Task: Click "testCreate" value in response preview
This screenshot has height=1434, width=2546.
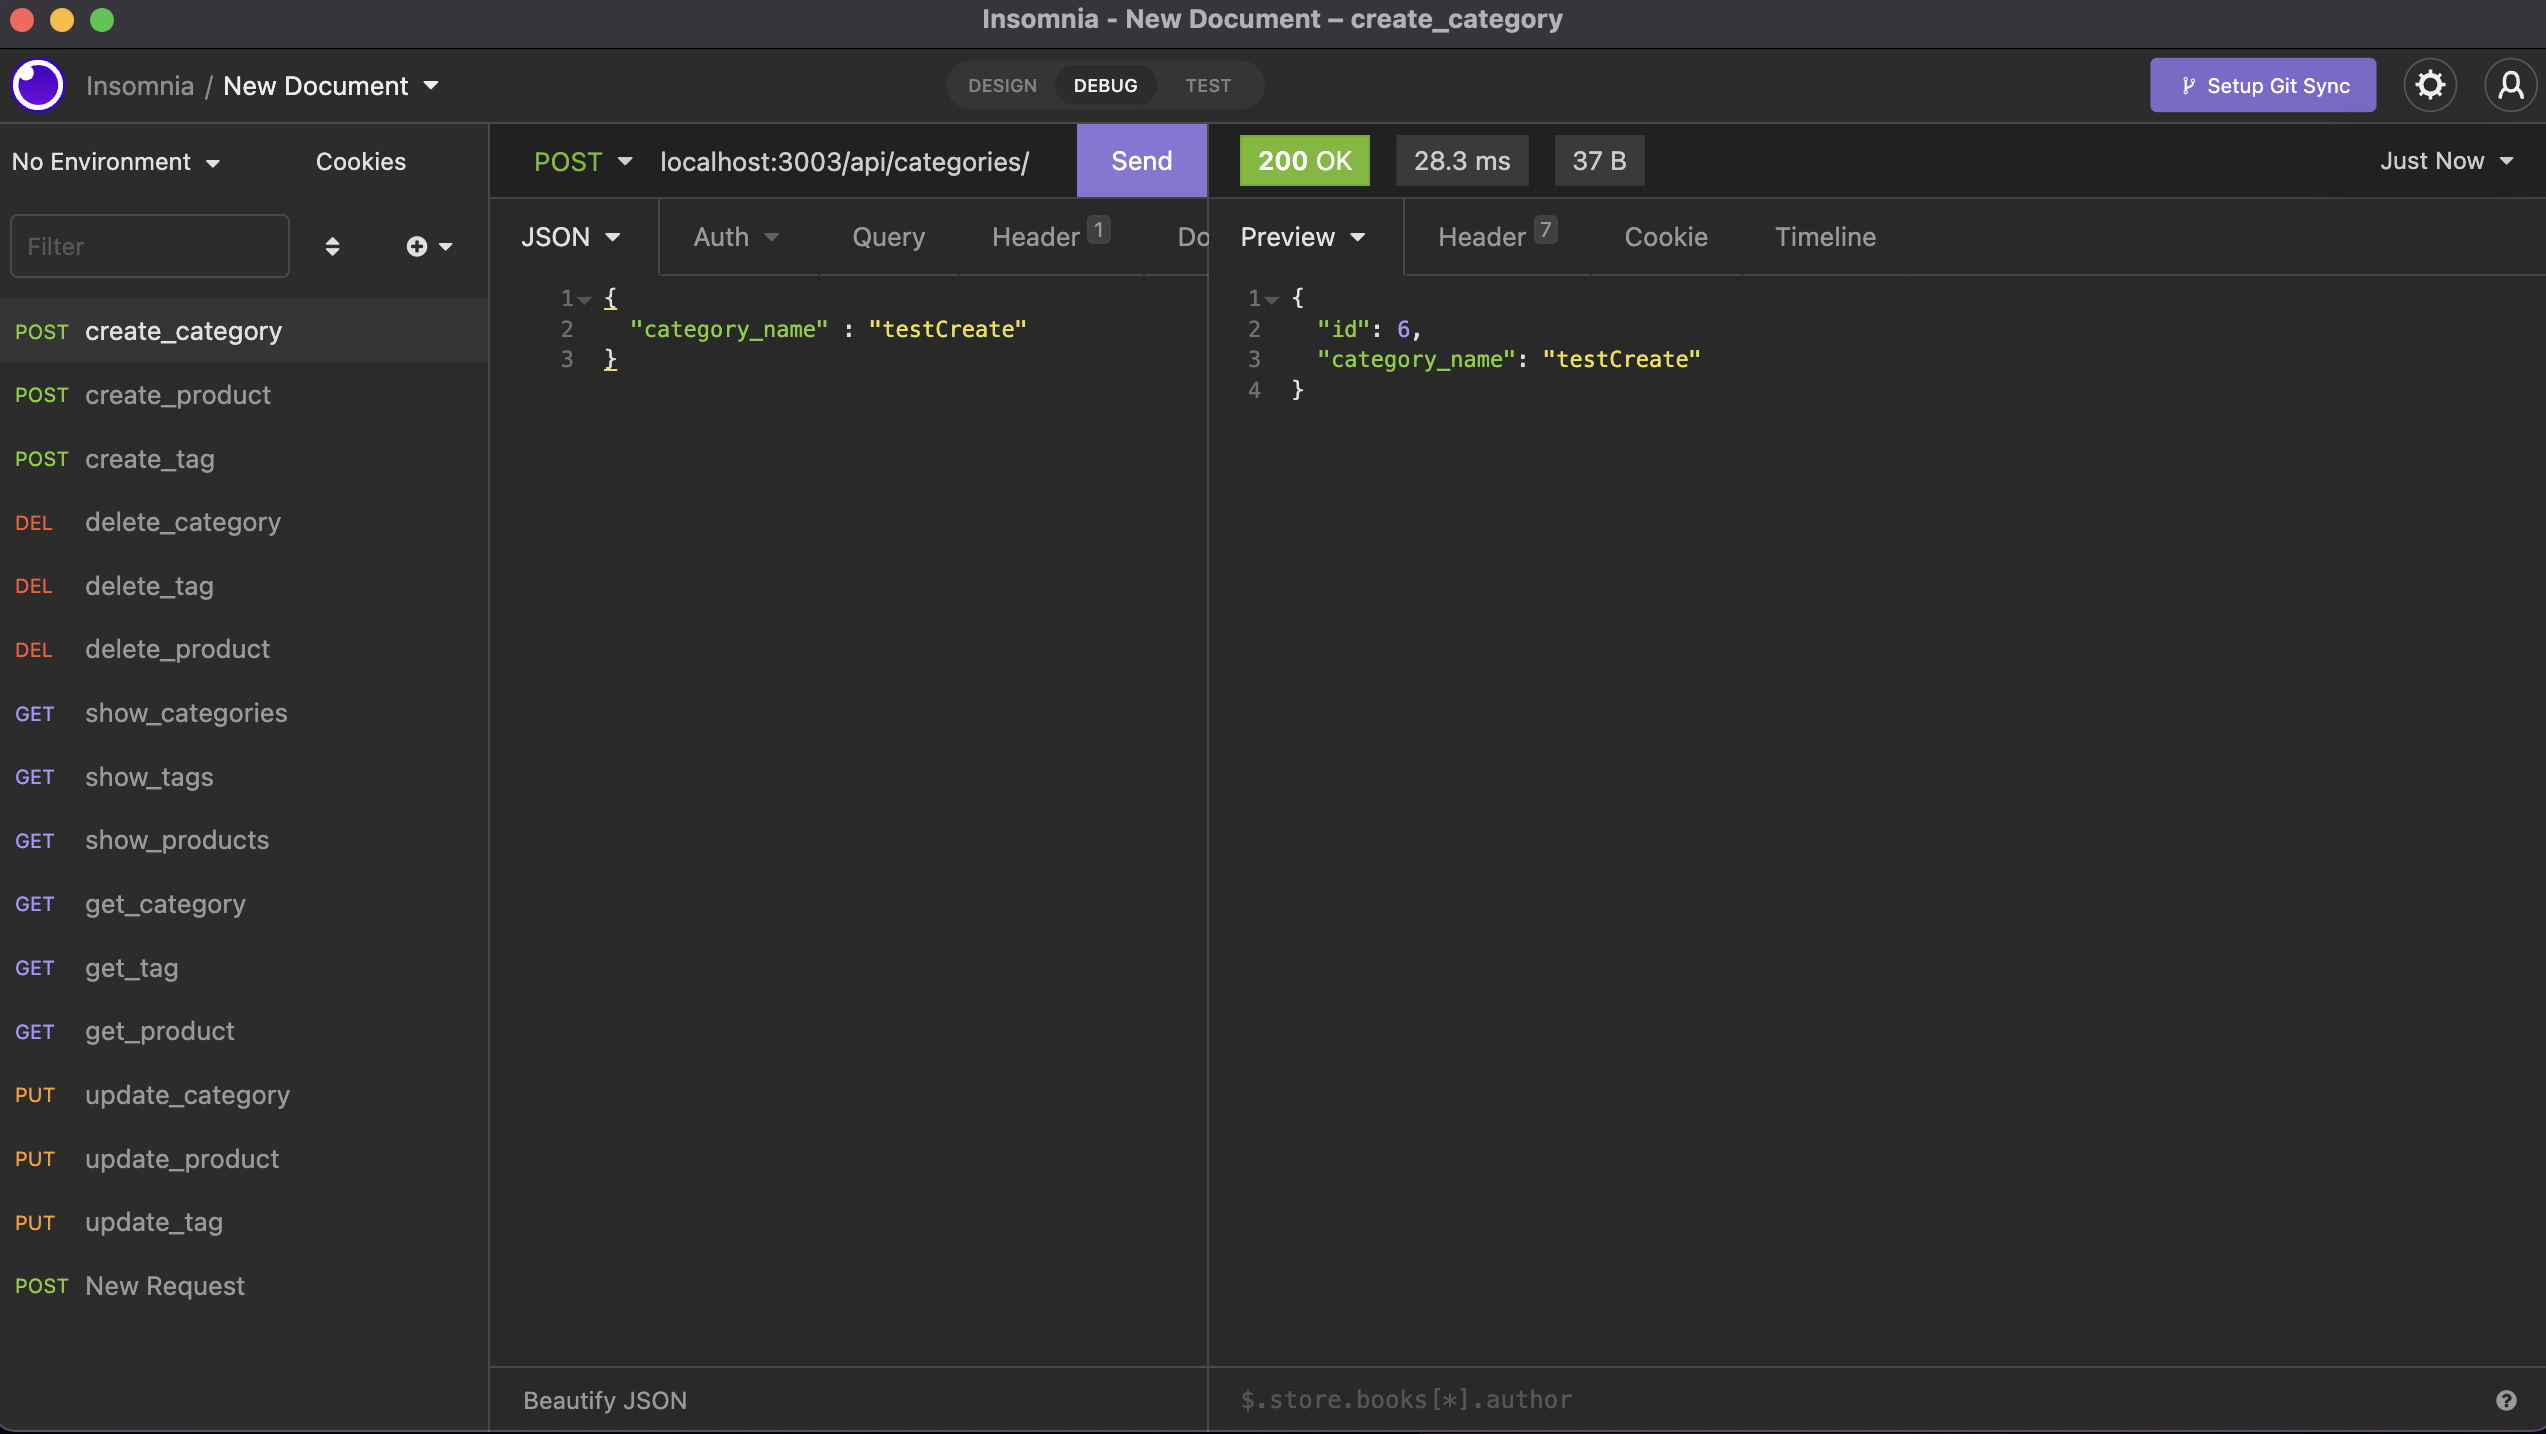Action: click(1621, 359)
